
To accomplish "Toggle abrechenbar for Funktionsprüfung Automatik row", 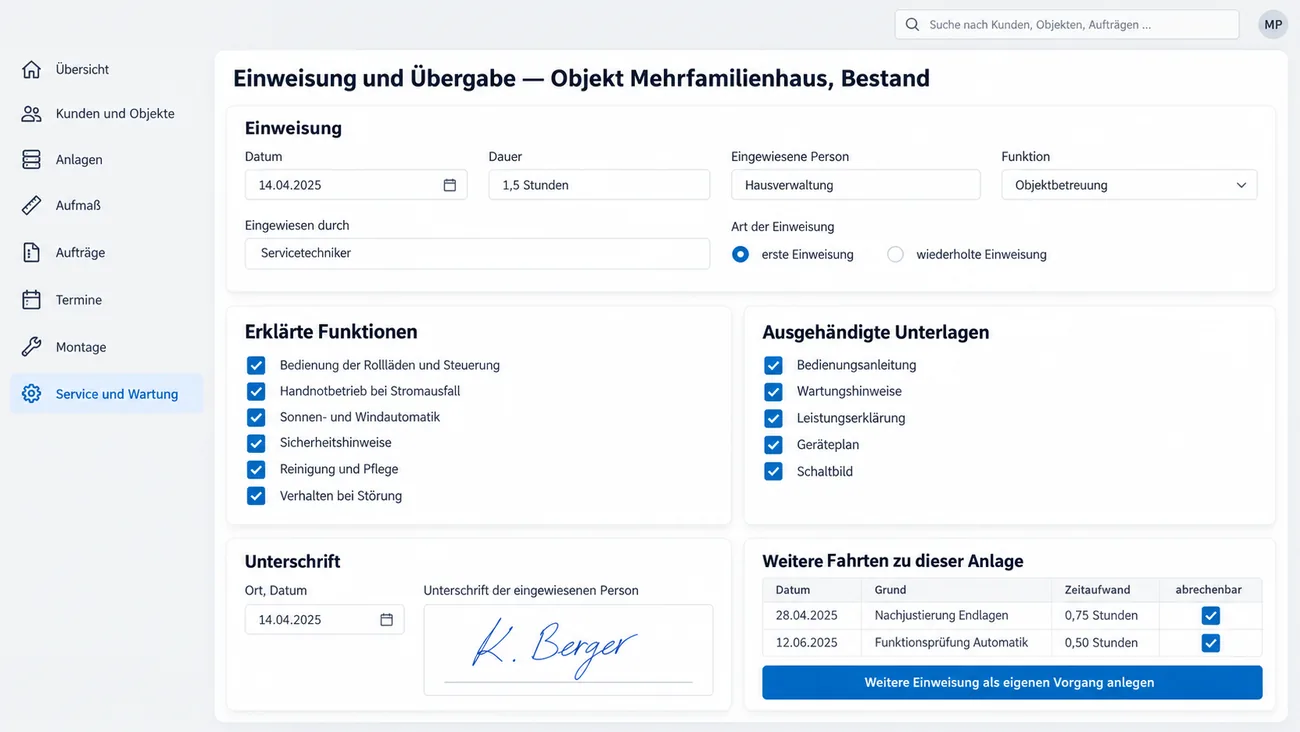I will pyautogui.click(x=1210, y=643).
